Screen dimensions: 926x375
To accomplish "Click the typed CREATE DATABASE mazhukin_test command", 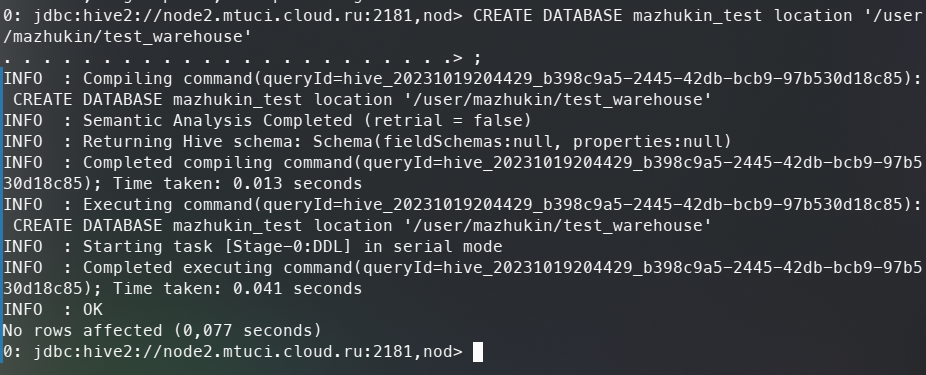I will [x=697, y=15].
